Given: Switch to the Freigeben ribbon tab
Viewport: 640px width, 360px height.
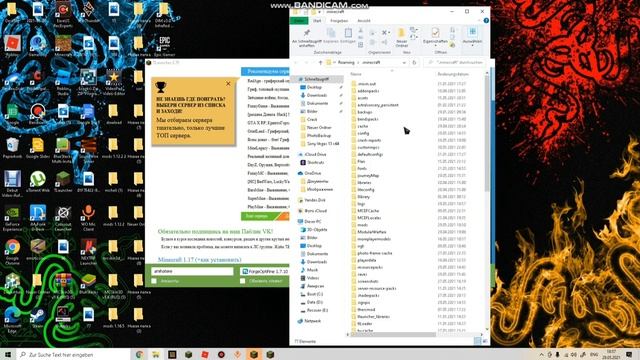Looking at the screenshot, I should click(x=339, y=20).
